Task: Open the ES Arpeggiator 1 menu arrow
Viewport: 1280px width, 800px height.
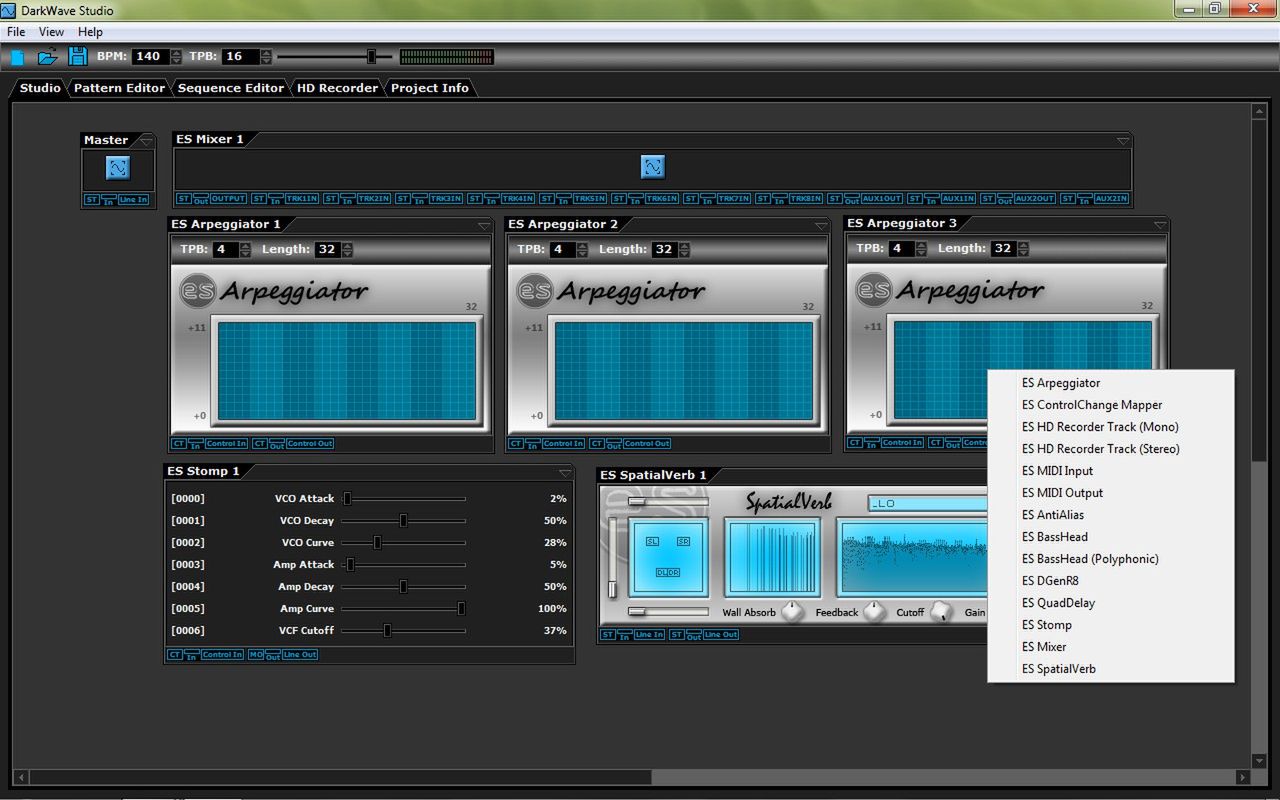Action: tap(484, 226)
